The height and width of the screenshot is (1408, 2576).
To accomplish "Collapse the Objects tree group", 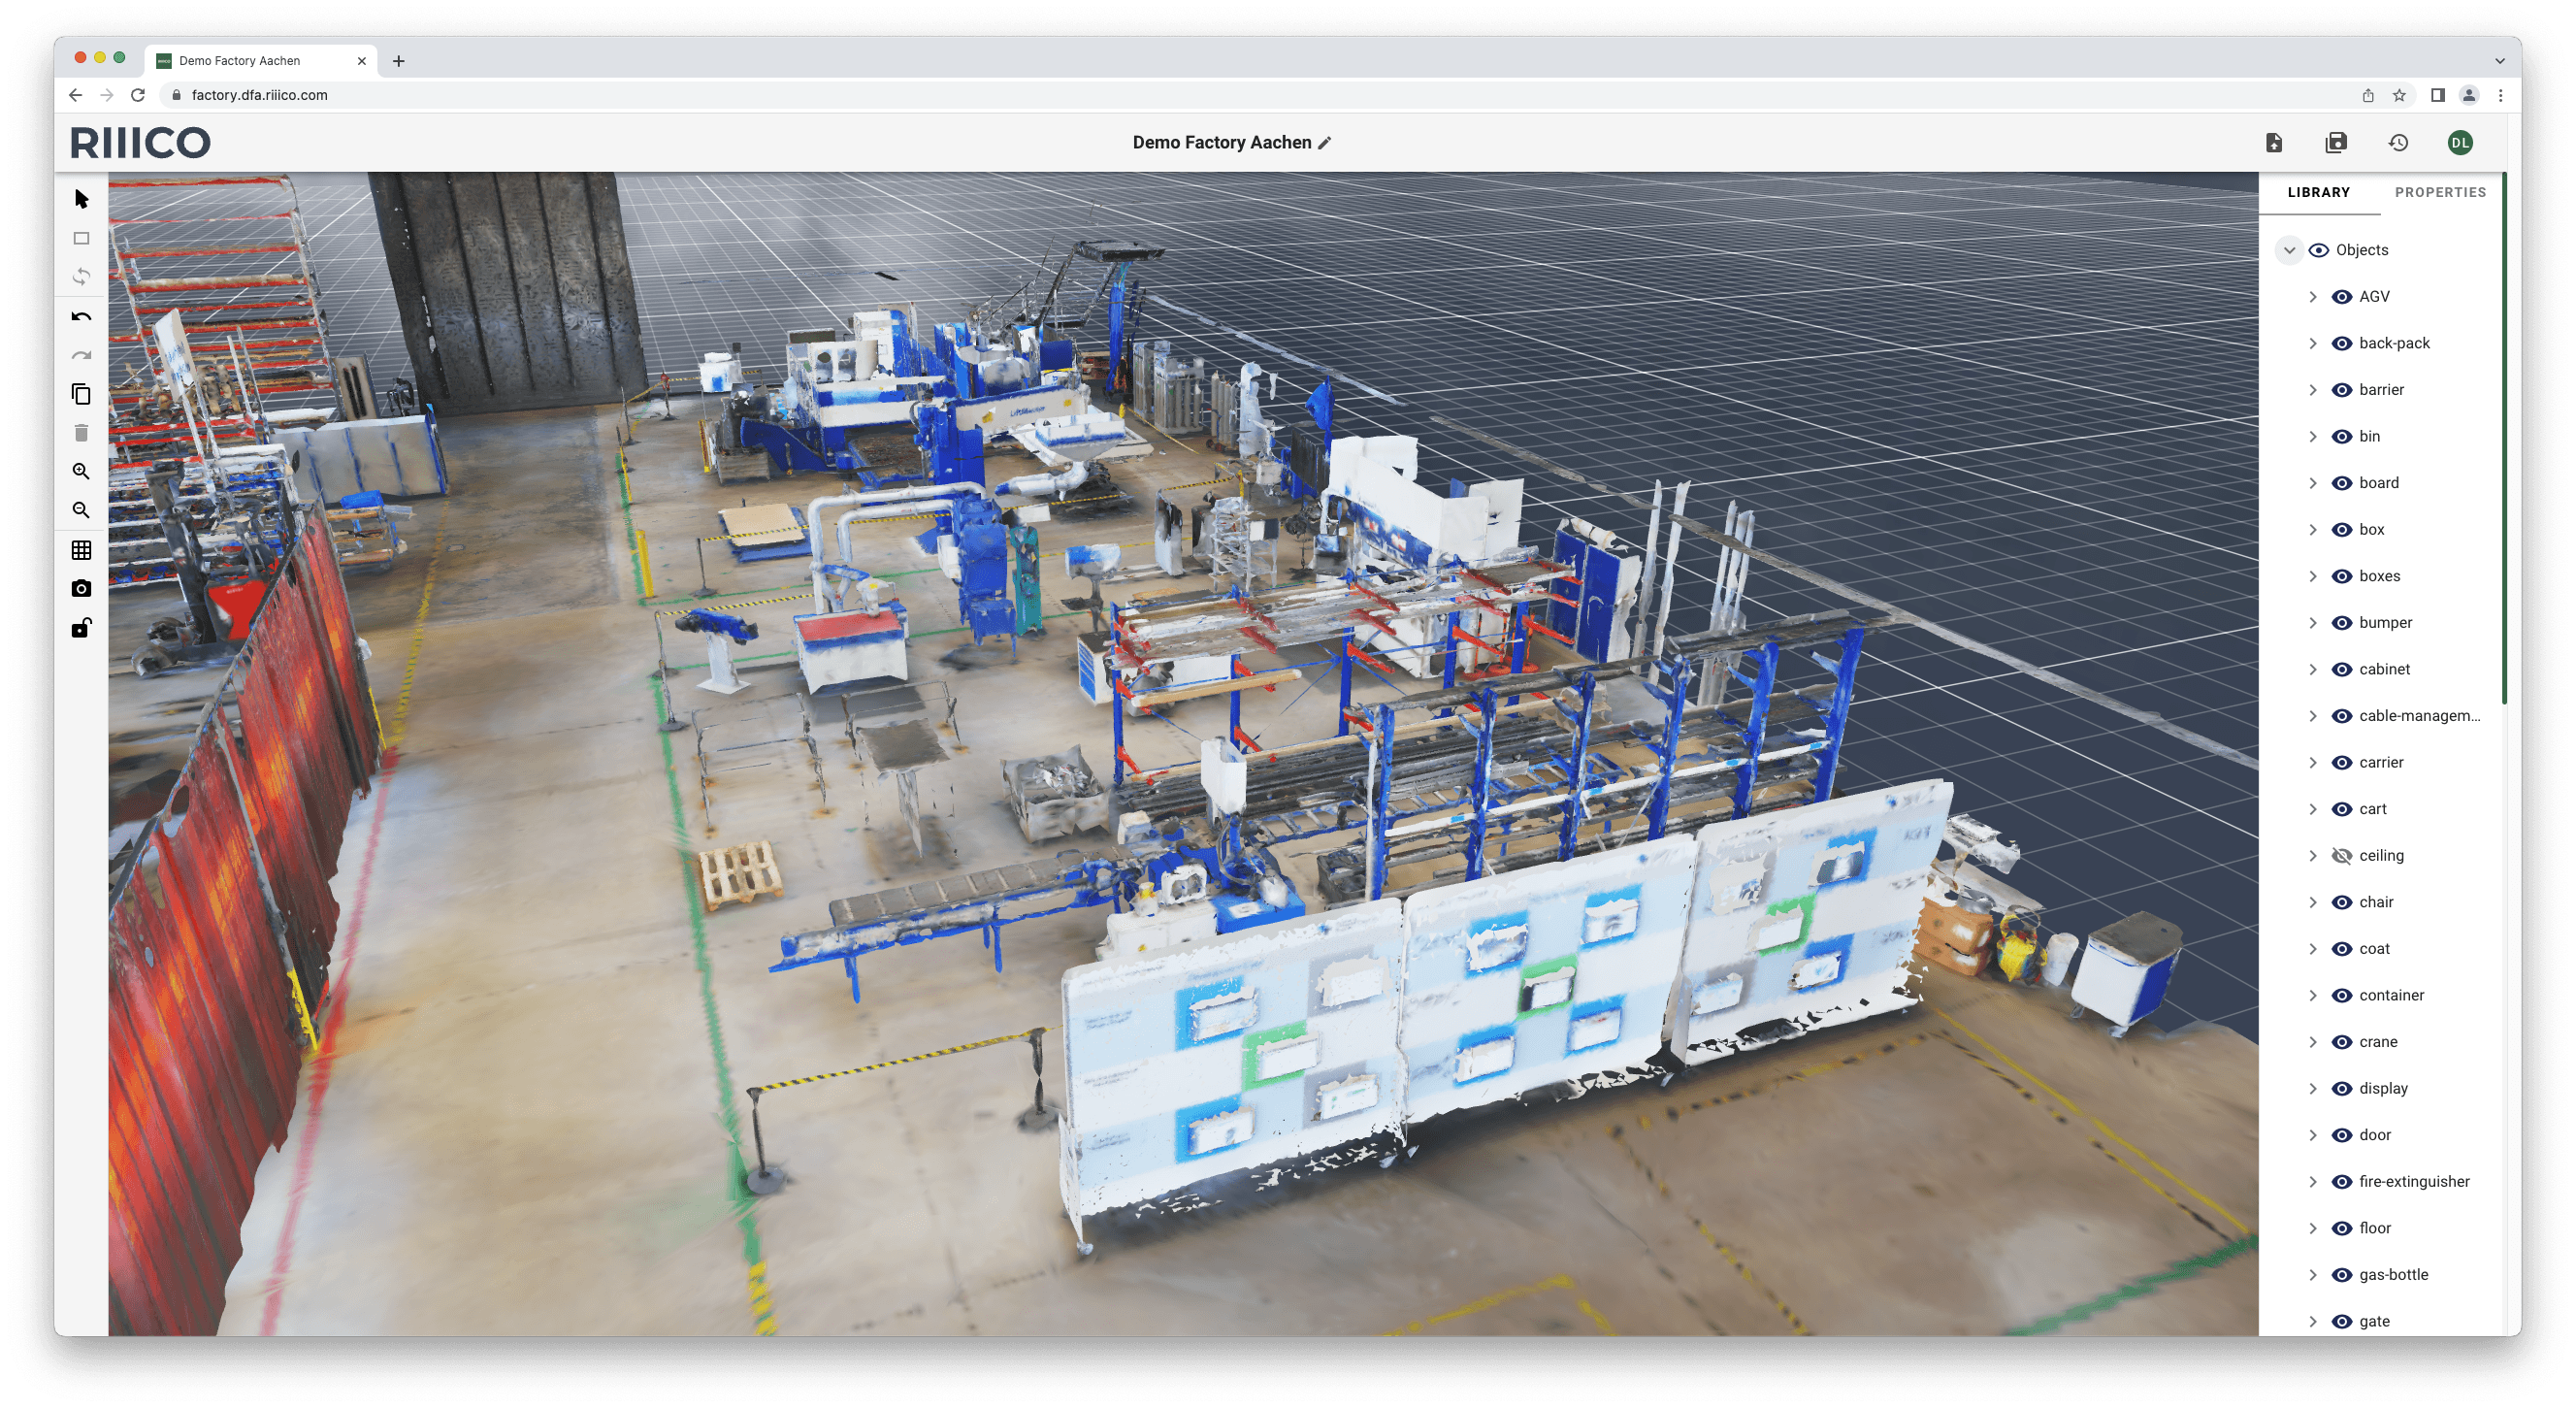I will coord(2289,250).
